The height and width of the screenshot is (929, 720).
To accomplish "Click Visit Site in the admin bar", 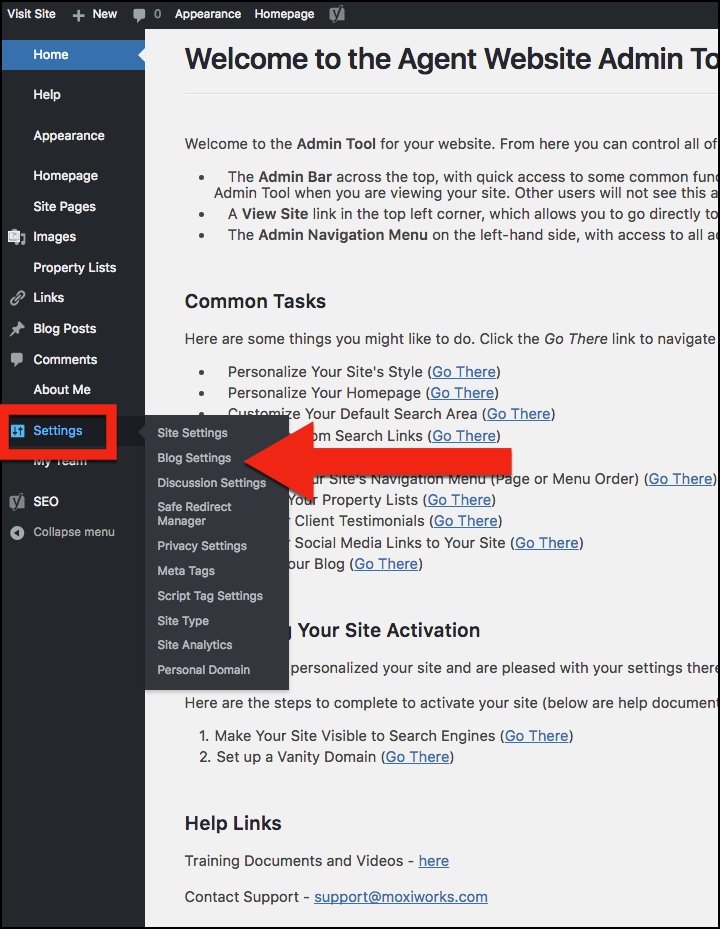I will point(31,14).
